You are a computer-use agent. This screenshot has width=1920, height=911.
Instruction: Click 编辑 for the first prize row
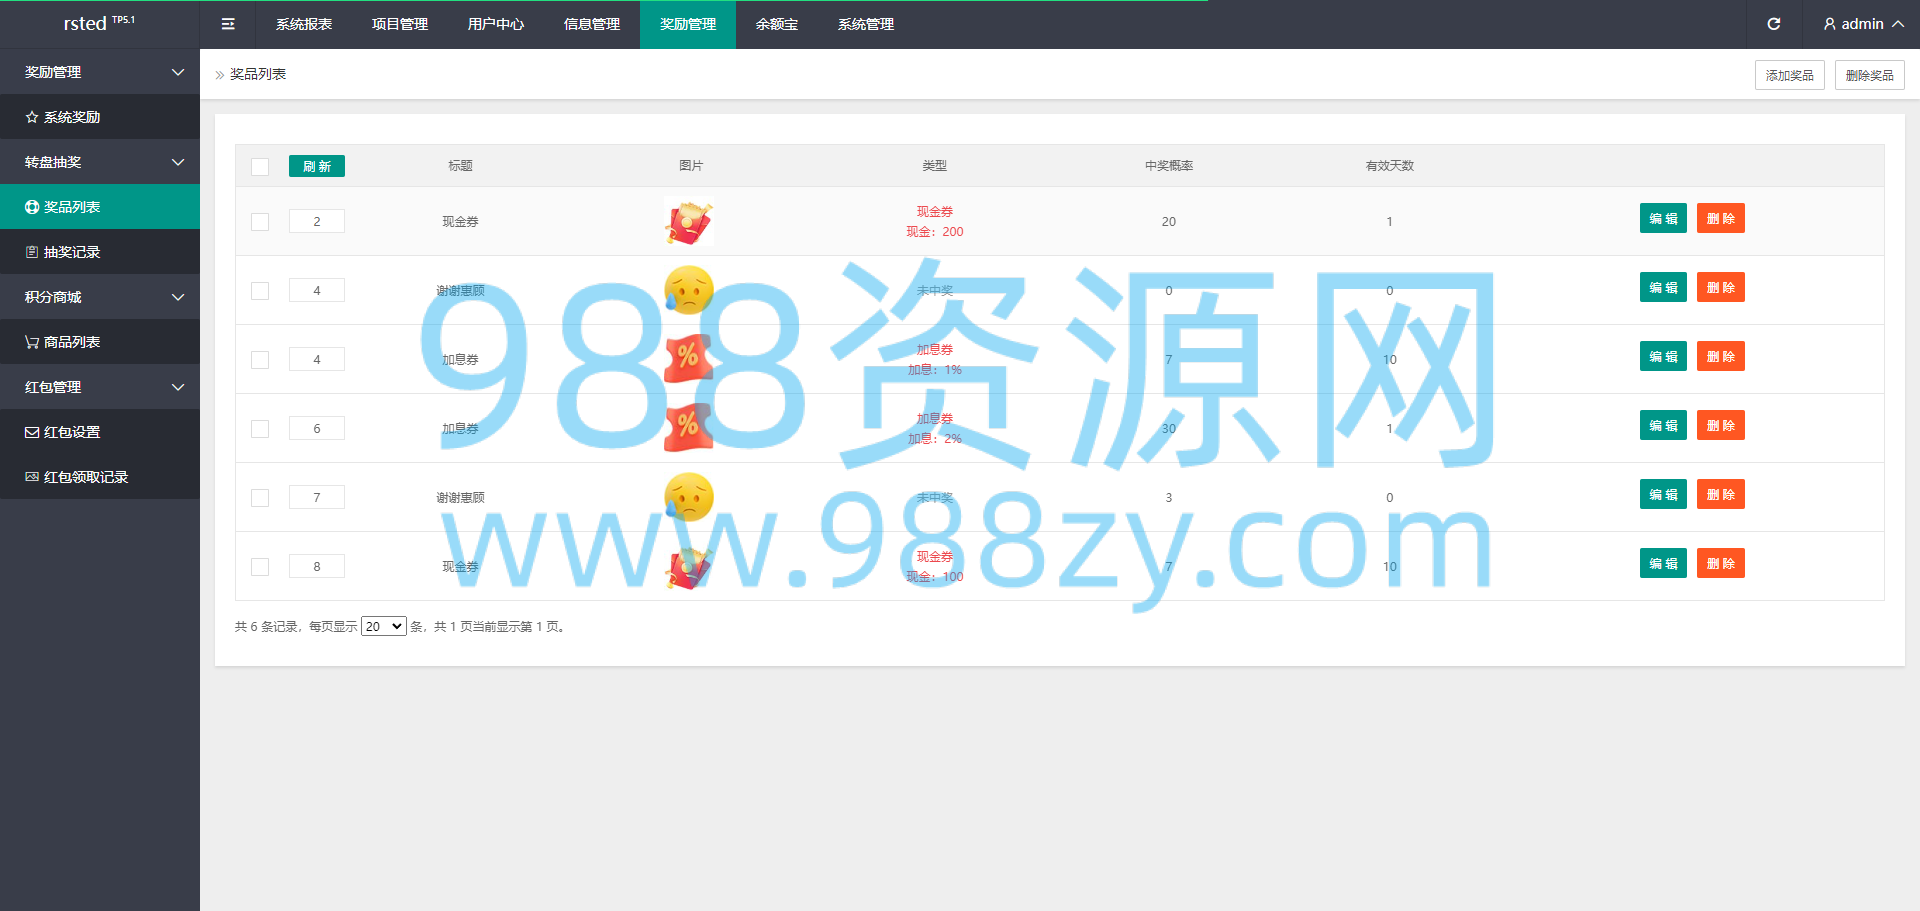click(1663, 218)
